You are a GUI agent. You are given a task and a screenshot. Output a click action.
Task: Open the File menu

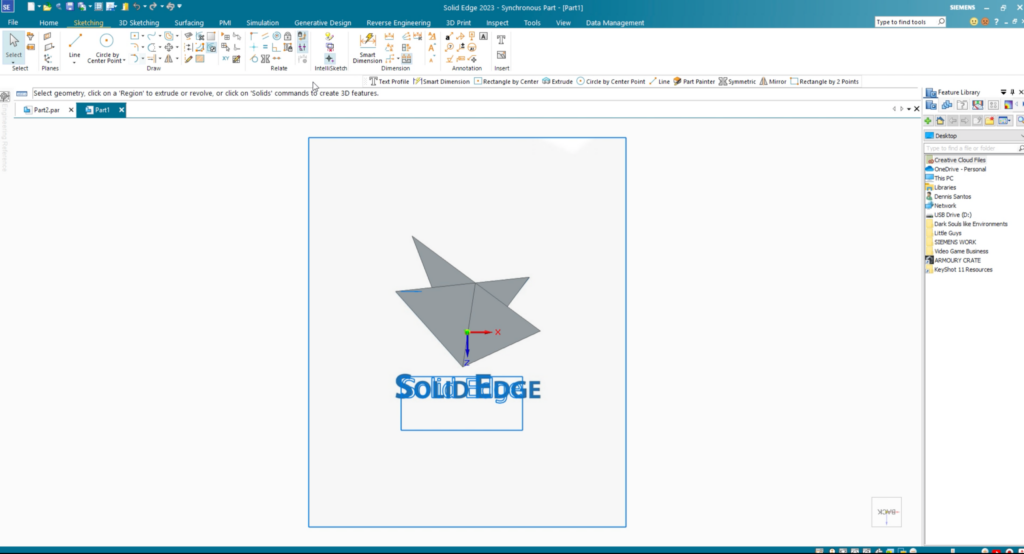coord(13,22)
